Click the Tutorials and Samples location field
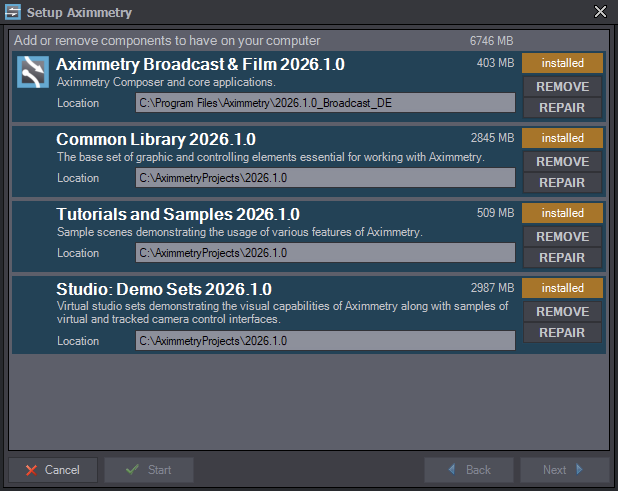The width and height of the screenshot is (618, 491). [x=325, y=253]
